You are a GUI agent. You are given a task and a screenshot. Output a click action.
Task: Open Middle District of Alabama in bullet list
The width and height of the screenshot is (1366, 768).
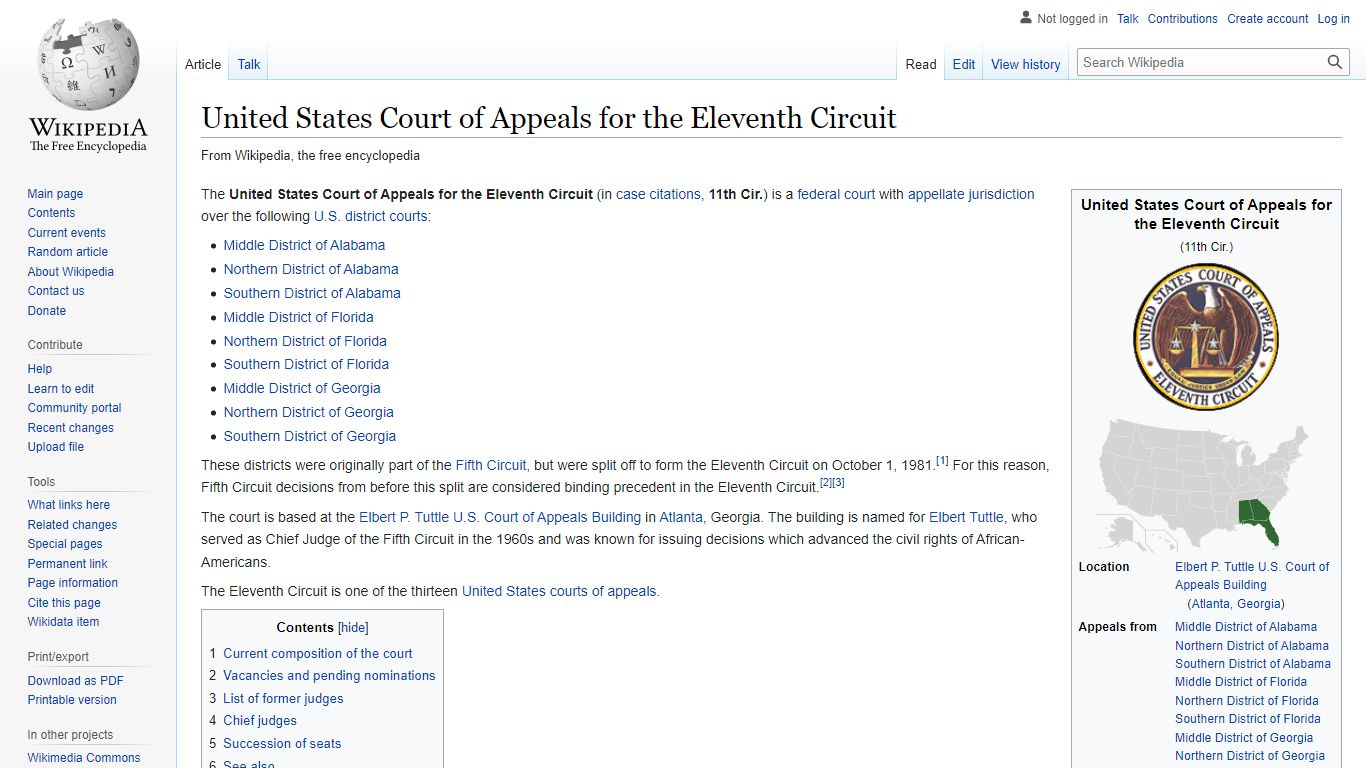(x=304, y=245)
